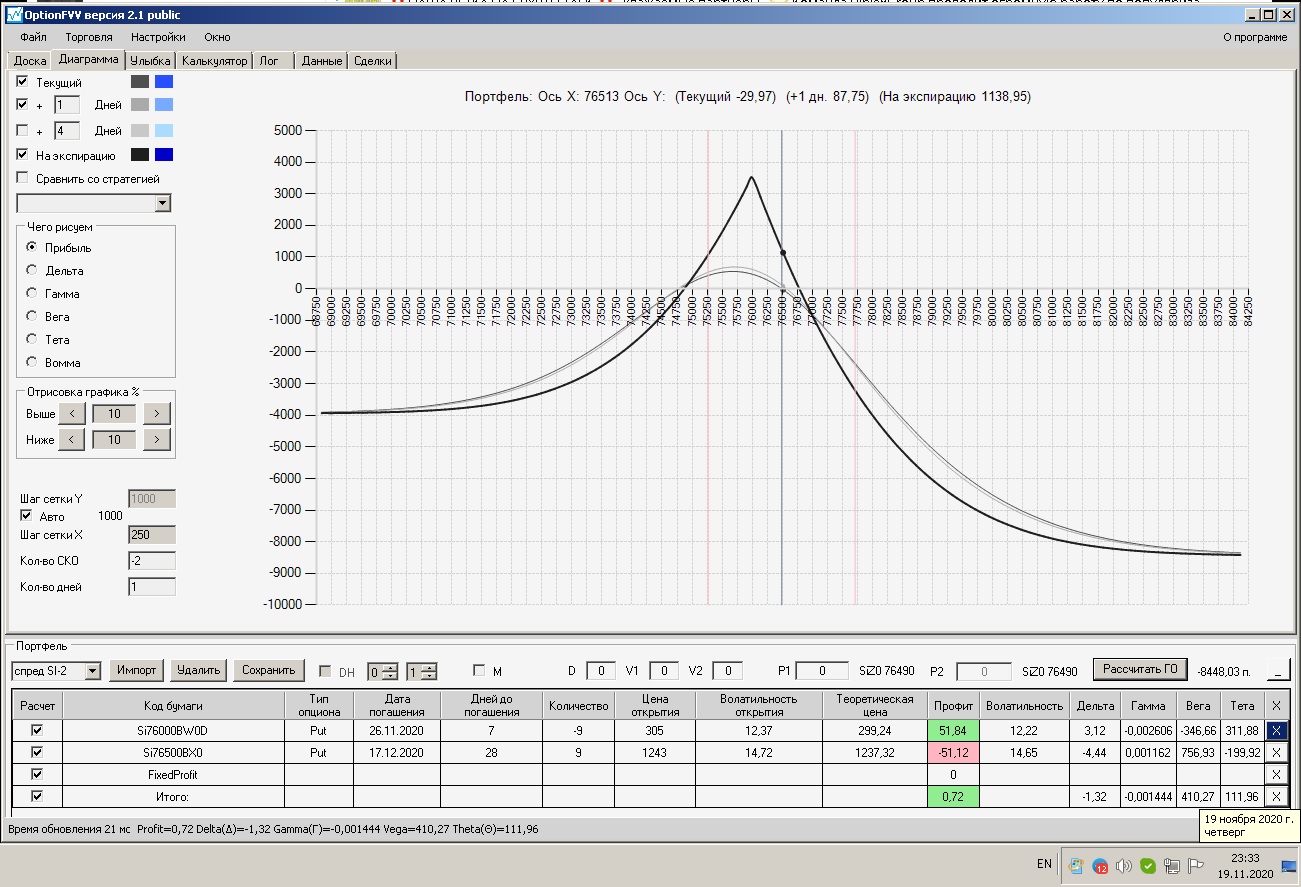
Task: Expand the strategy comparison combo box
Action: coord(163,204)
